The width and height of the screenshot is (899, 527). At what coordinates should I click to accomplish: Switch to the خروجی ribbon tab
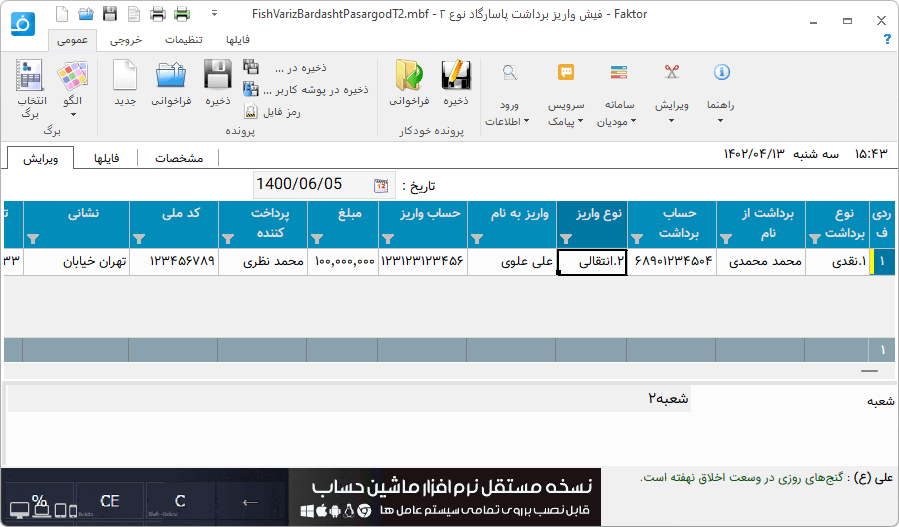tap(126, 40)
